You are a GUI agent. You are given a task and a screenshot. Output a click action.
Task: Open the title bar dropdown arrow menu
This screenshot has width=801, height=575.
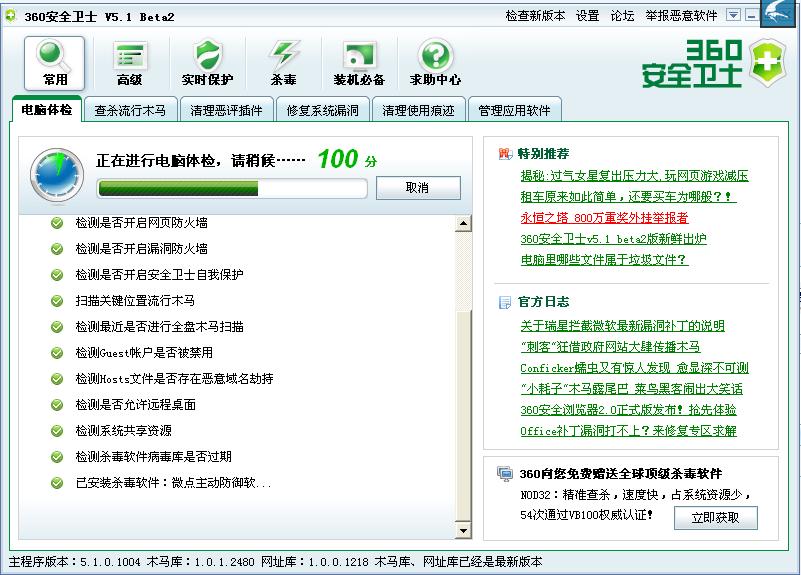coord(733,15)
